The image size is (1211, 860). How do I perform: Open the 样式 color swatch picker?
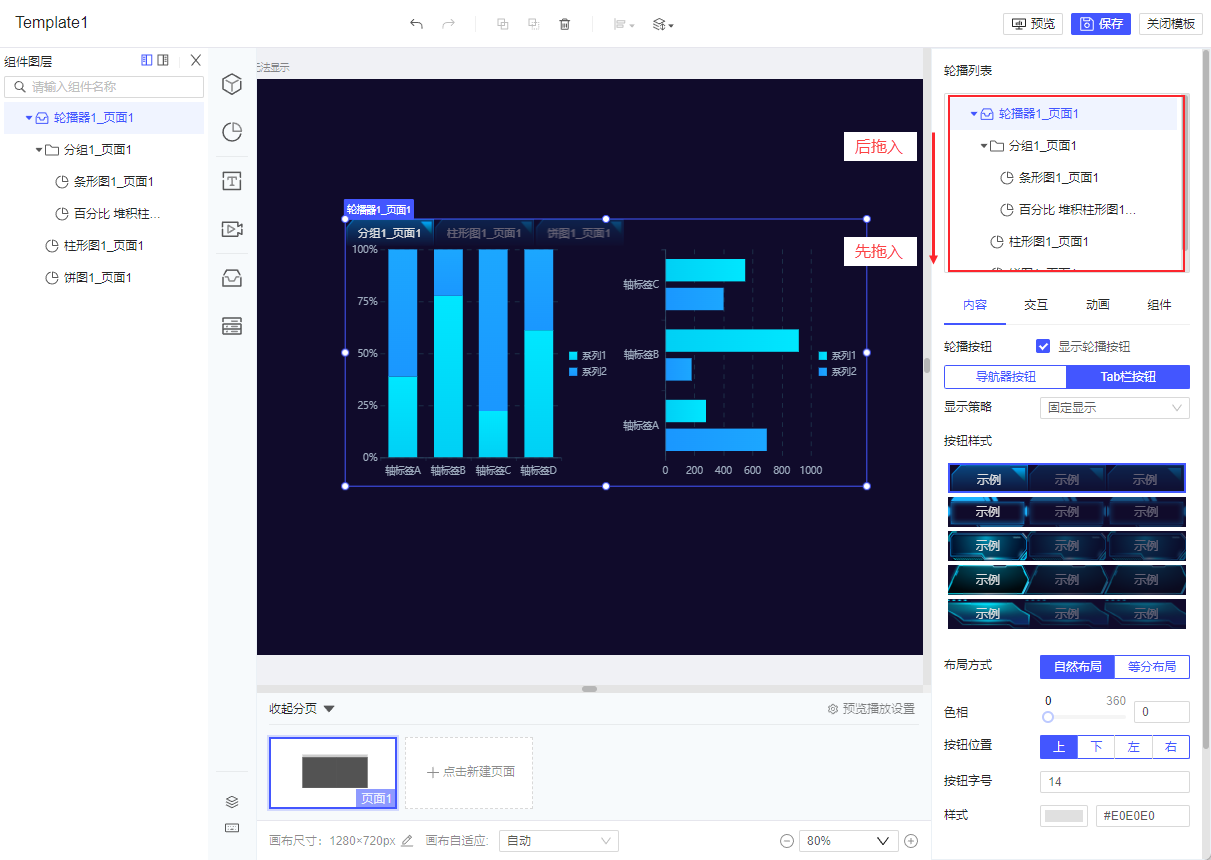pos(1064,816)
